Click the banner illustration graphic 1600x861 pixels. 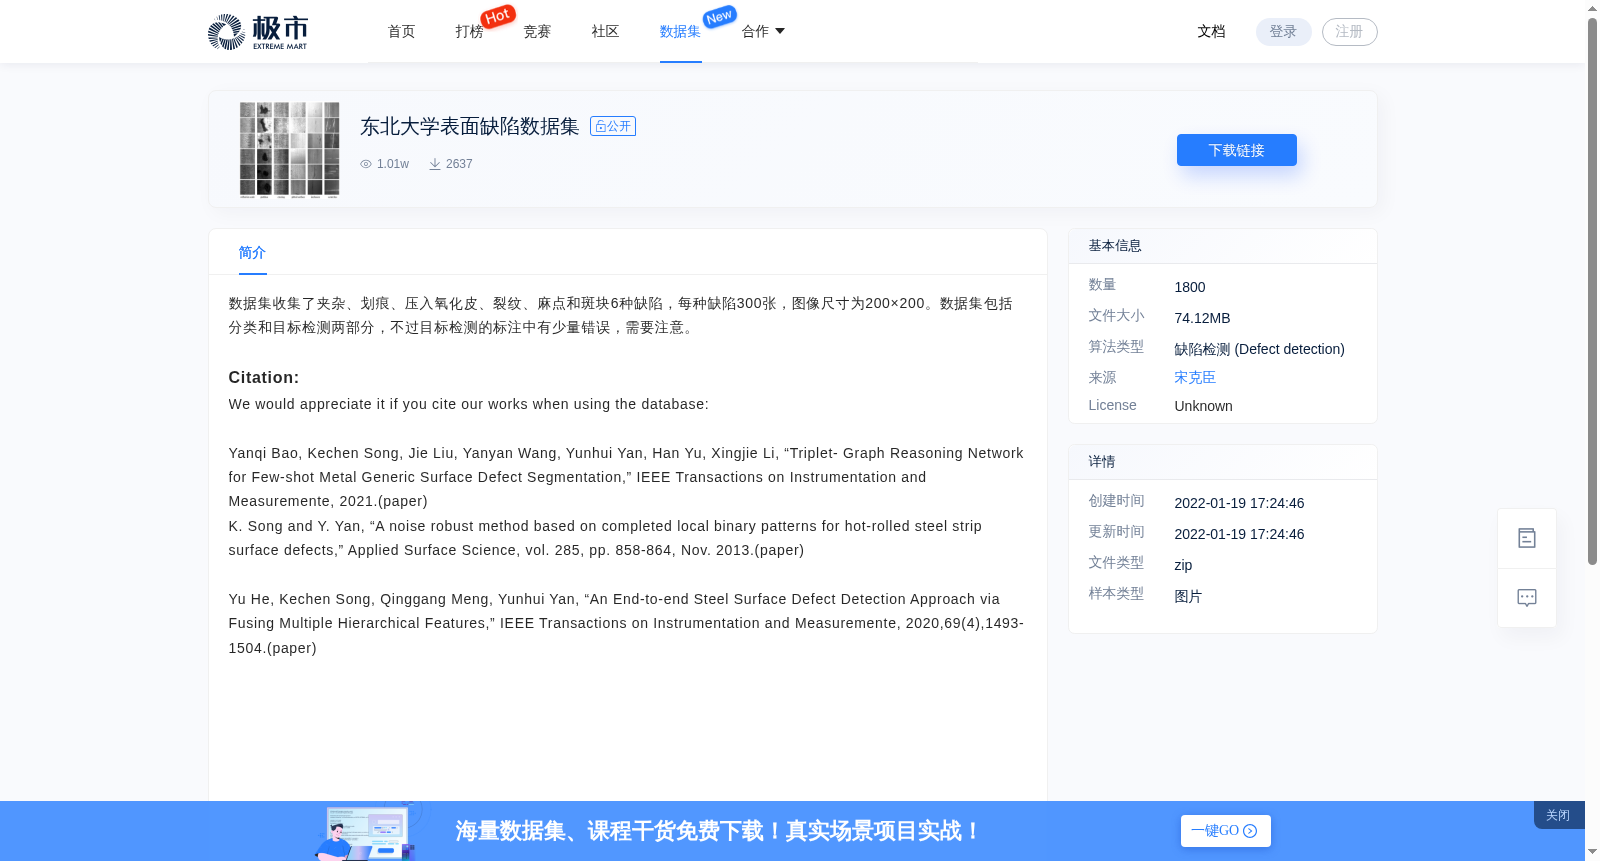368,831
